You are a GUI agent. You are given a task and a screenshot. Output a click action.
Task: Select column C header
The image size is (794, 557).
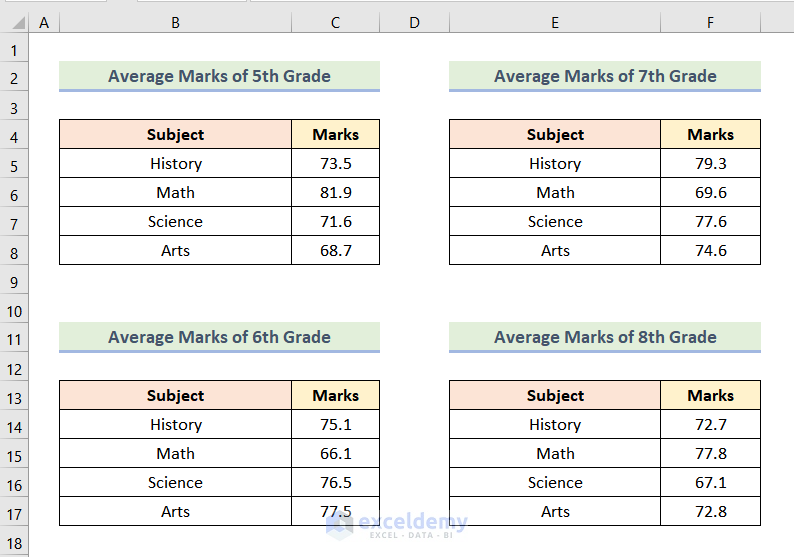click(335, 22)
